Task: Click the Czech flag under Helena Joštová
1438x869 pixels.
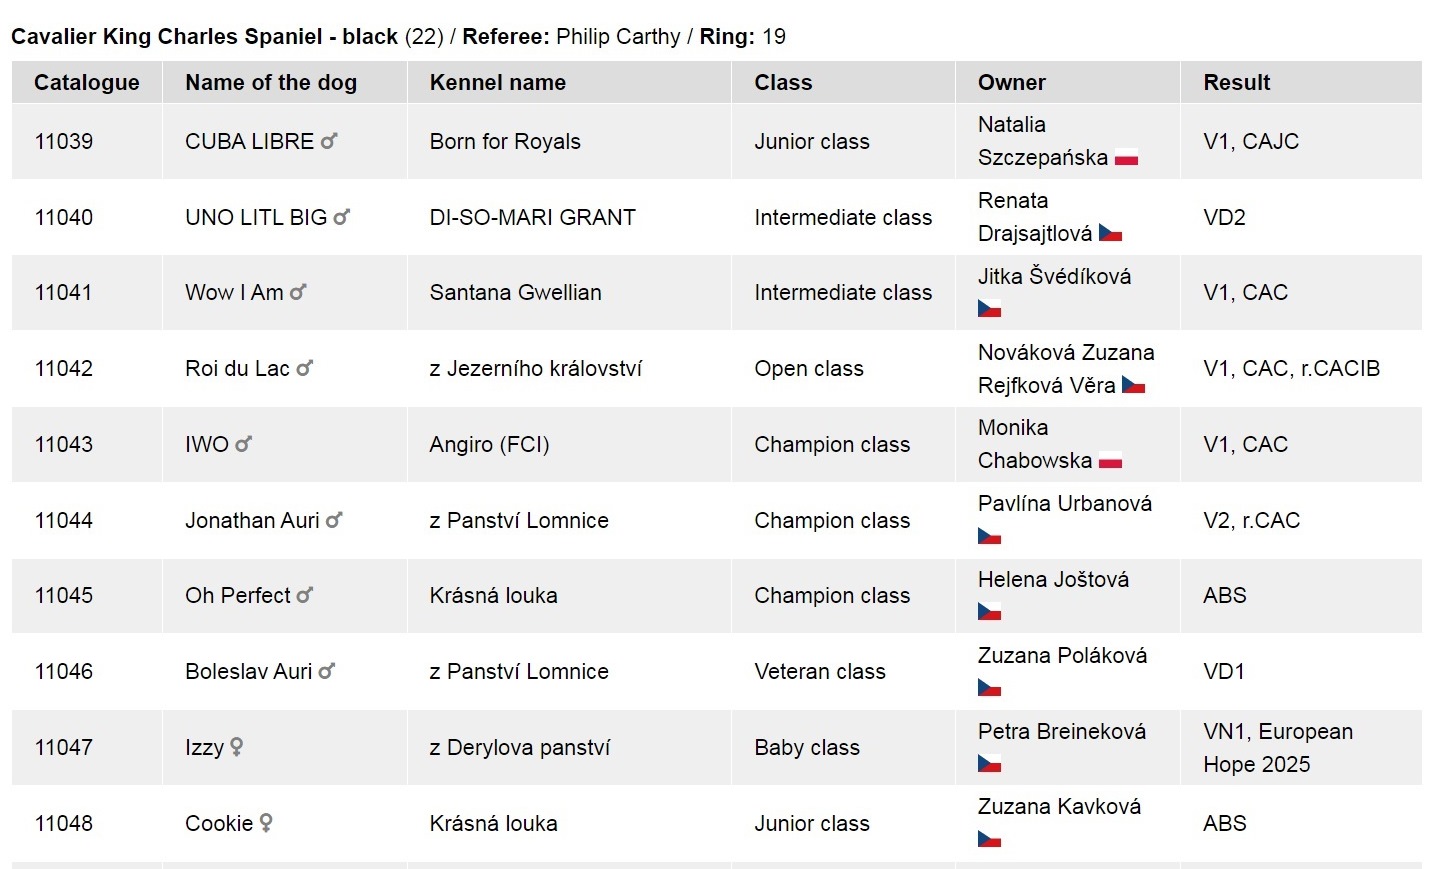Action: pyautogui.click(x=989, y=612)
